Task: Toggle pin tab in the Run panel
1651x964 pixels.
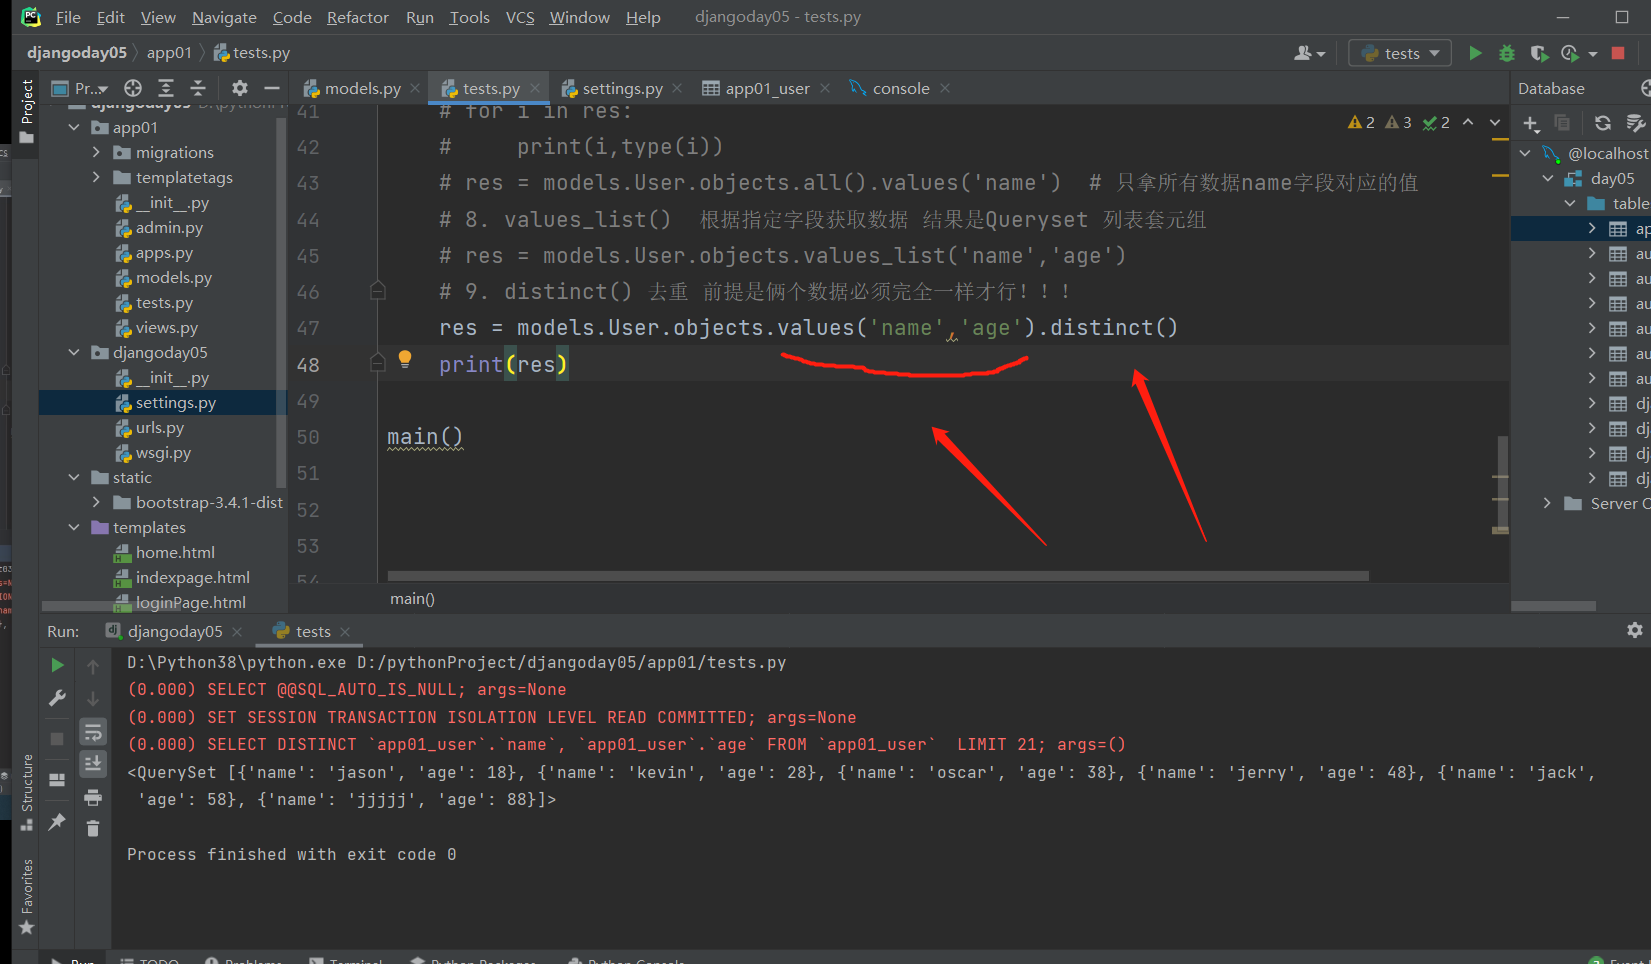Action: click(x=57, y=822)
